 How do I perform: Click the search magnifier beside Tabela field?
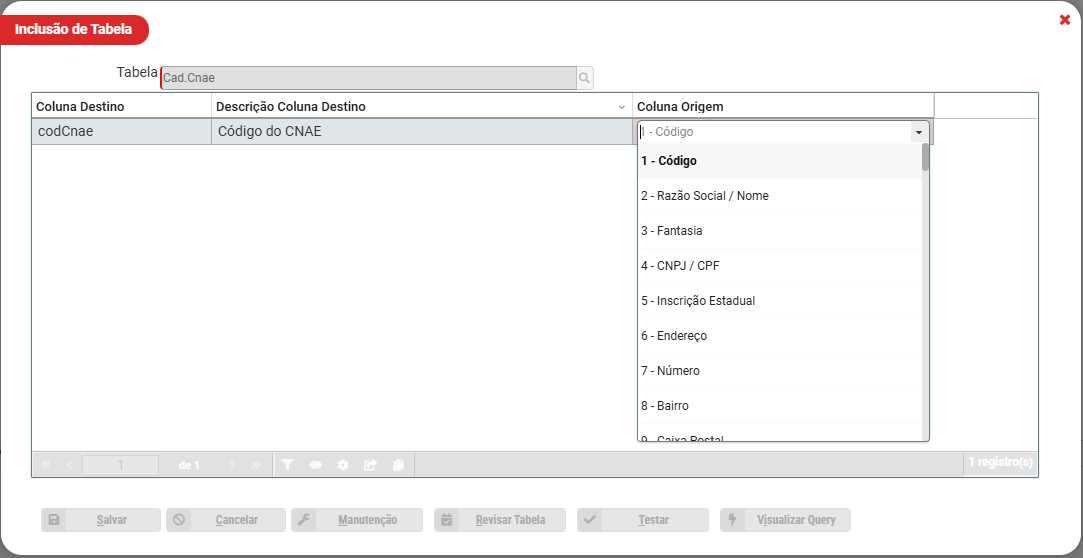click(x=585, y=78)
